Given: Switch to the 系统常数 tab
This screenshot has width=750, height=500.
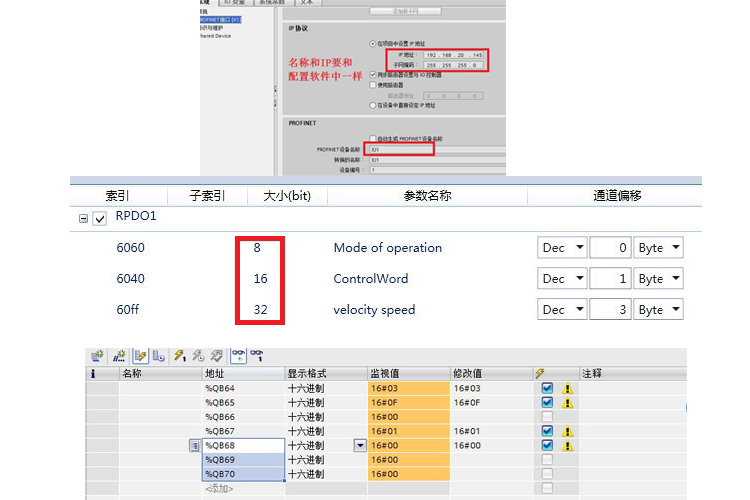Looking at the screenshot, I should (x=272, y=2).
